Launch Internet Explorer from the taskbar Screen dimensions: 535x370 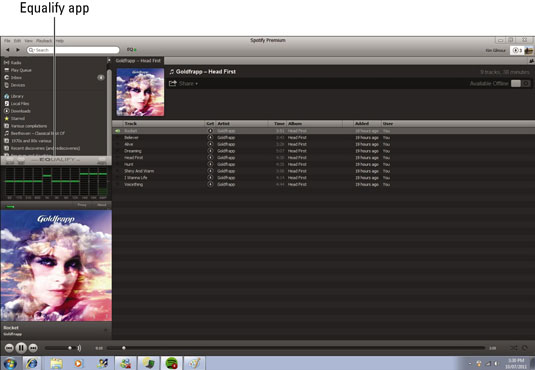(32, 364)
